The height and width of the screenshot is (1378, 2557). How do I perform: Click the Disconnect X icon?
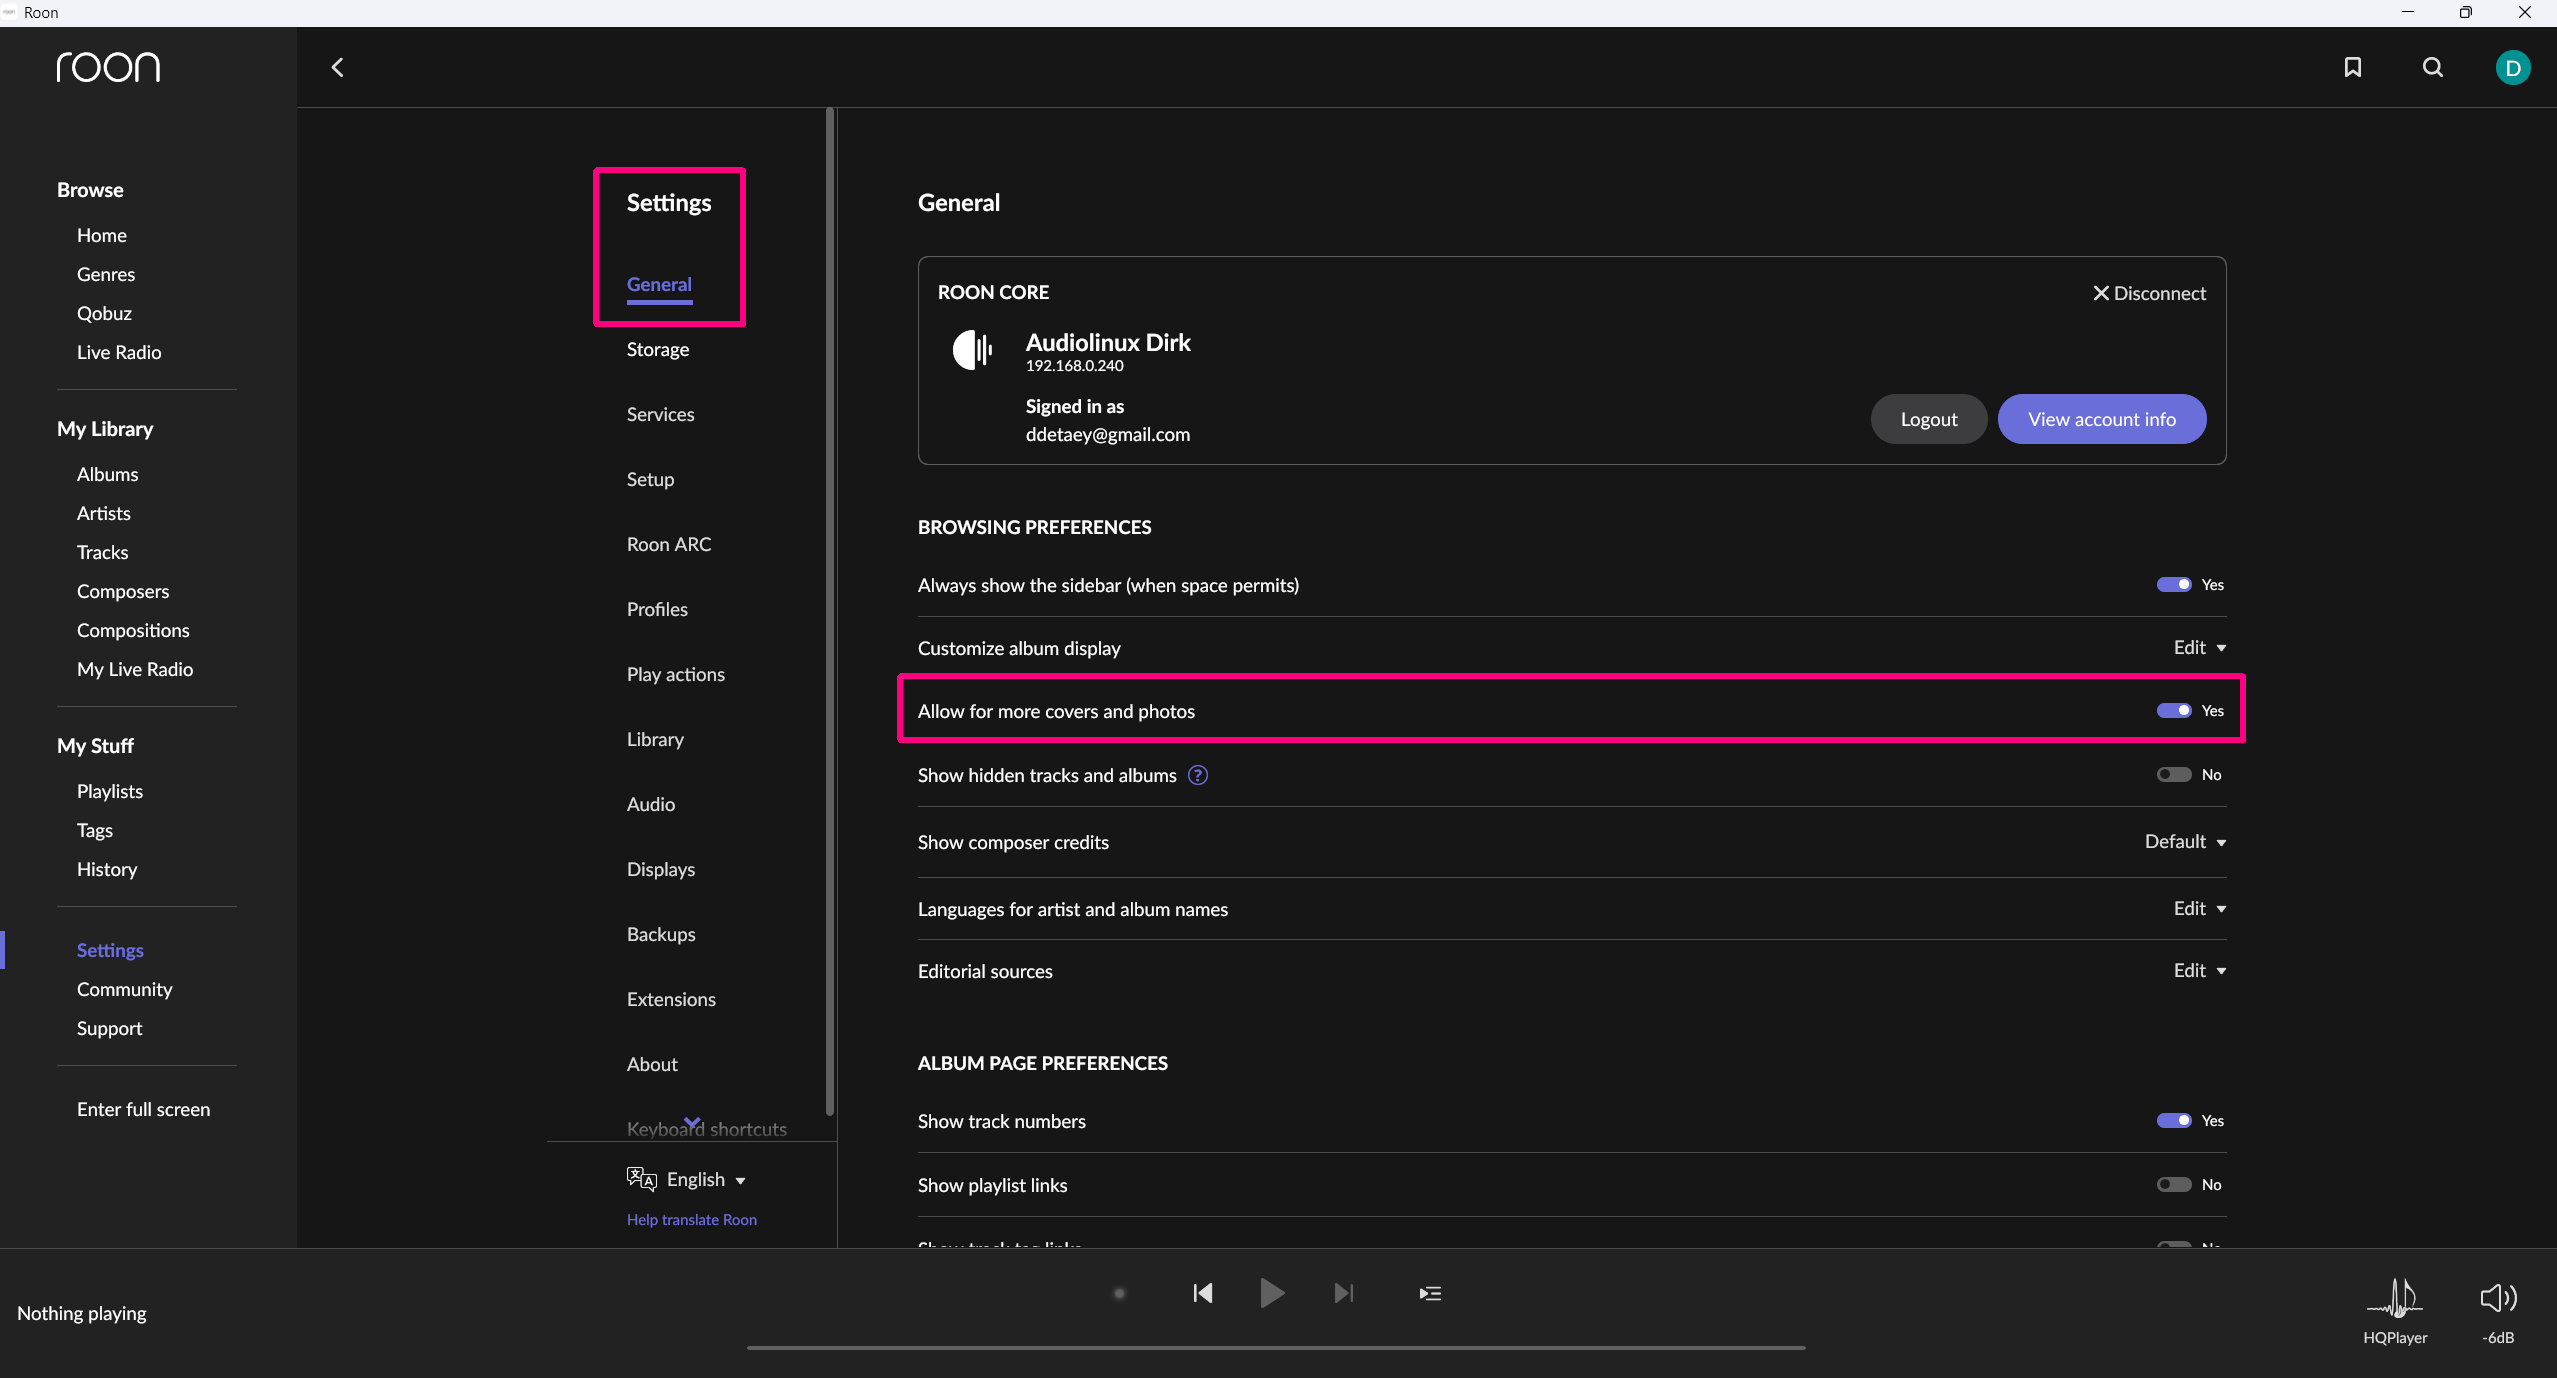2100,293
